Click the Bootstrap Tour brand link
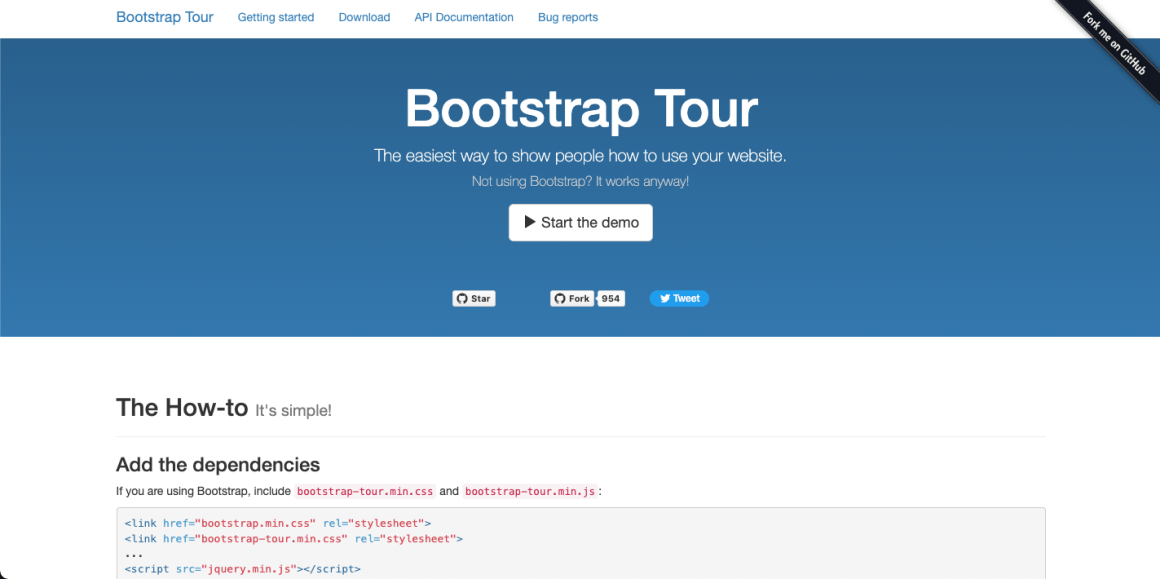The image size is (1160, 579). (x=164, y=17)
